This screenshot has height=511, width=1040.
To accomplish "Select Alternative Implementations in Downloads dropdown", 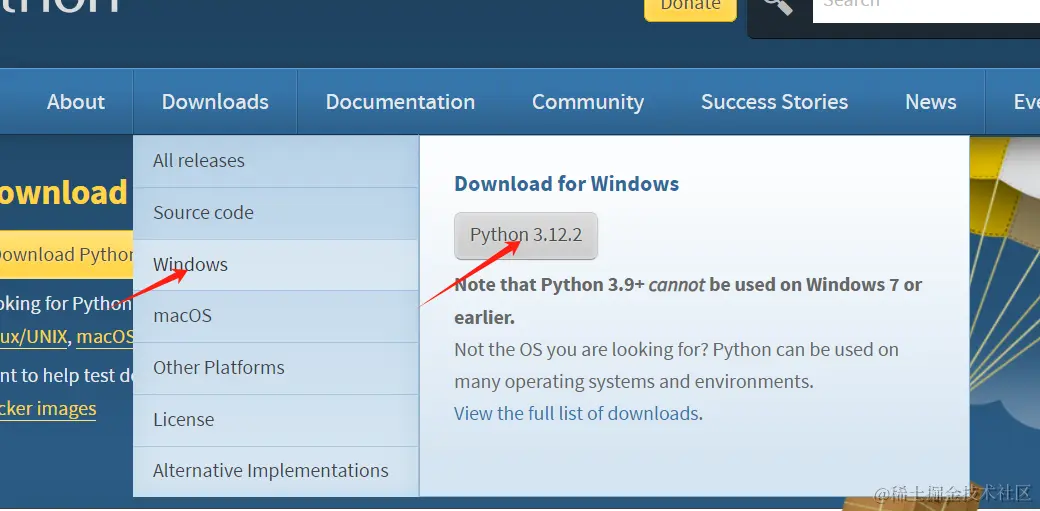I will 275,471.
